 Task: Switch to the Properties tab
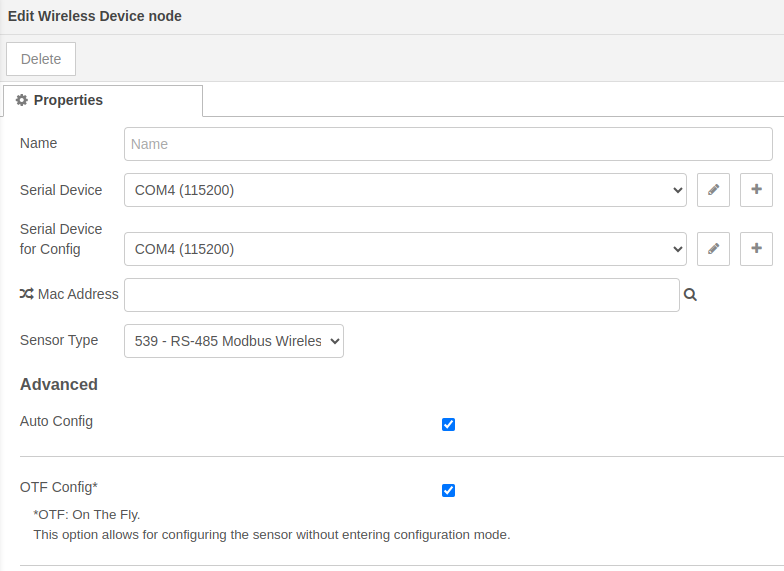(103, 100)
